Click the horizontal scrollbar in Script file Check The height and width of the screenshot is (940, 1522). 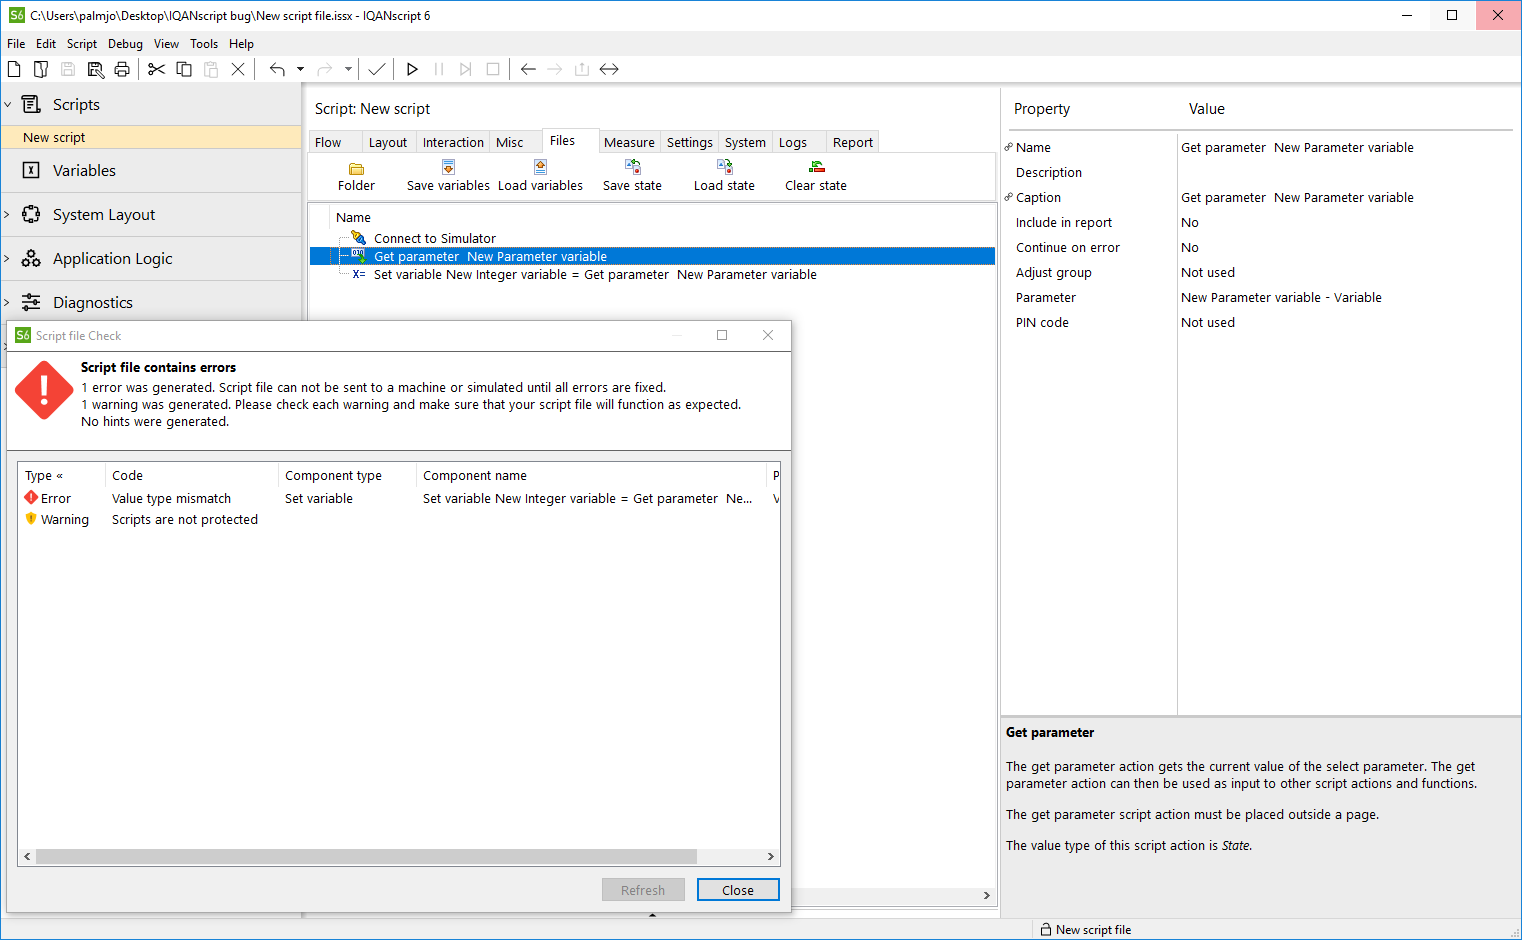pyautogui.click(x=366, y=856)
